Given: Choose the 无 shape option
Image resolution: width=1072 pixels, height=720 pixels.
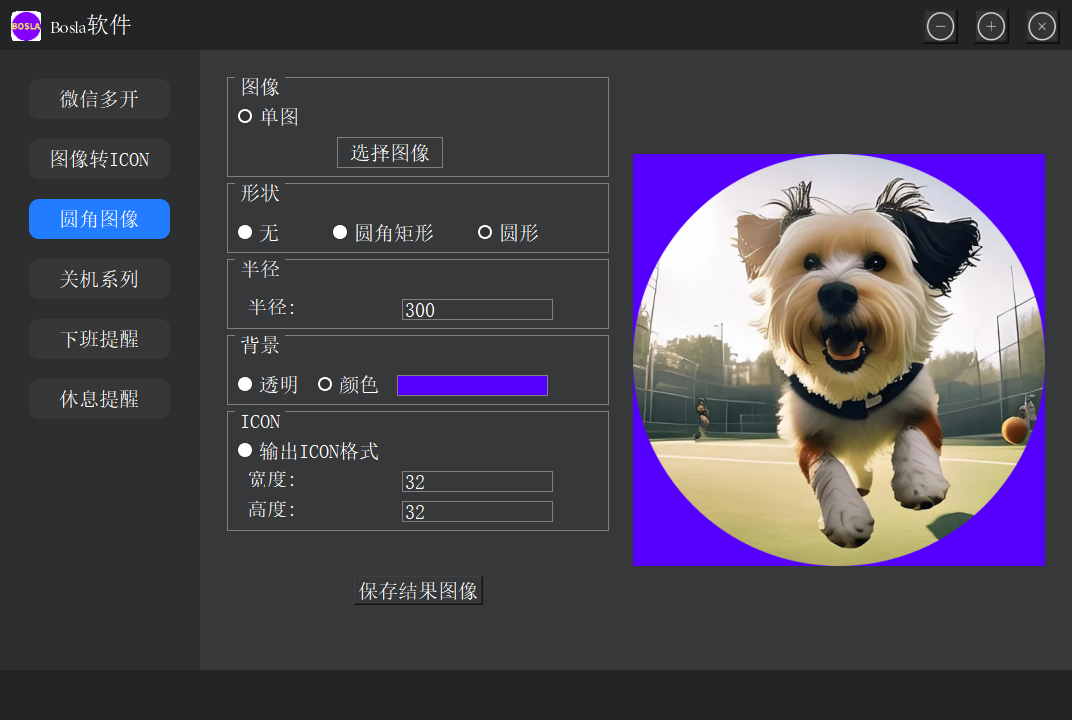Looking at the screenshot, I should coord(245,233).
